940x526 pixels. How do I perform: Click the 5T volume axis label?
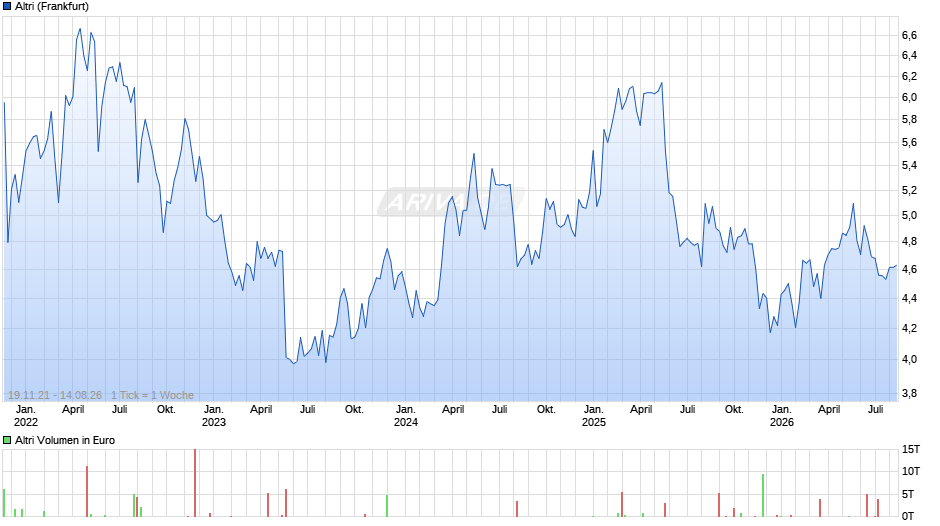908,494
